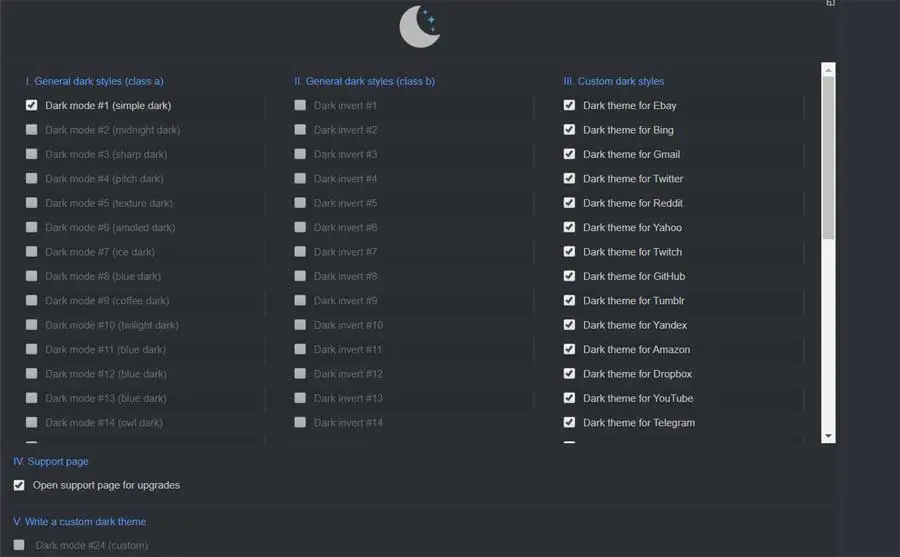Disable Dark theme for Ebay
900x557 pixels.
click(569, 105)
